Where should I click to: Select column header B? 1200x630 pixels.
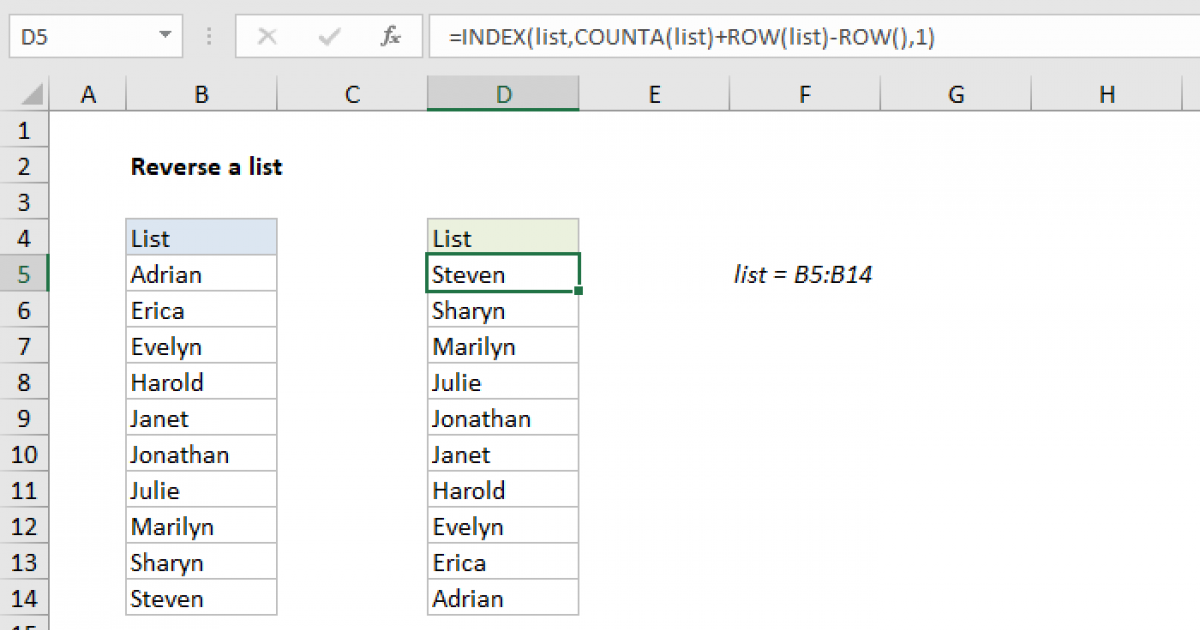pyautogui.click(x=201, y=93)
